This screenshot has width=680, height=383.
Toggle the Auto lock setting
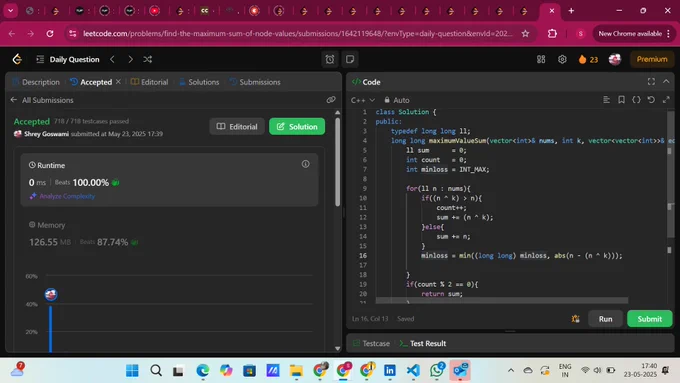396,100
